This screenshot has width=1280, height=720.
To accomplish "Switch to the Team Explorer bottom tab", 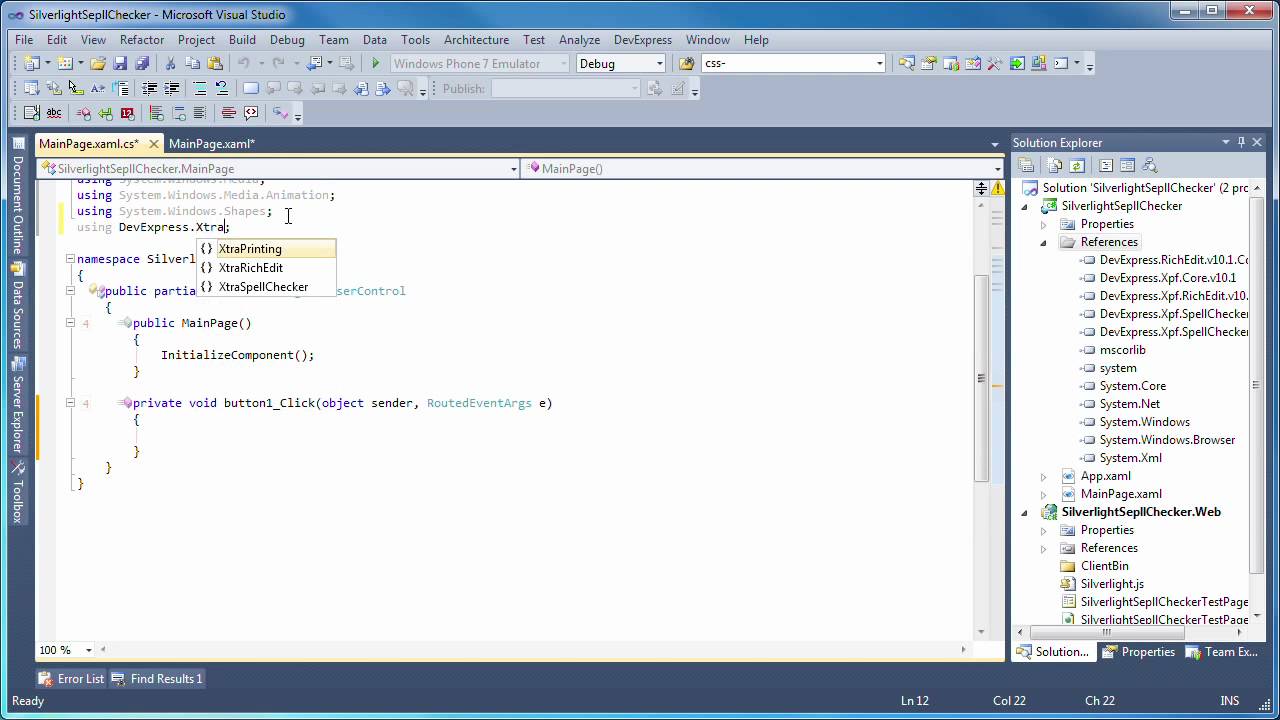I will tap(1222, 652).
